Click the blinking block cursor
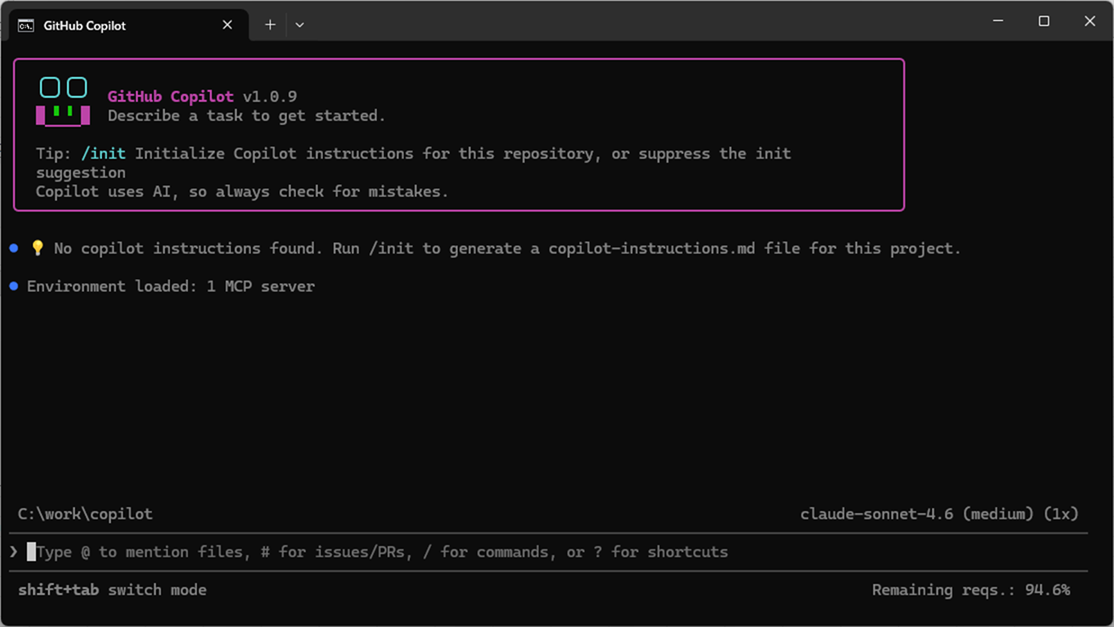The image size is (1114, 627). click(34, 551)
